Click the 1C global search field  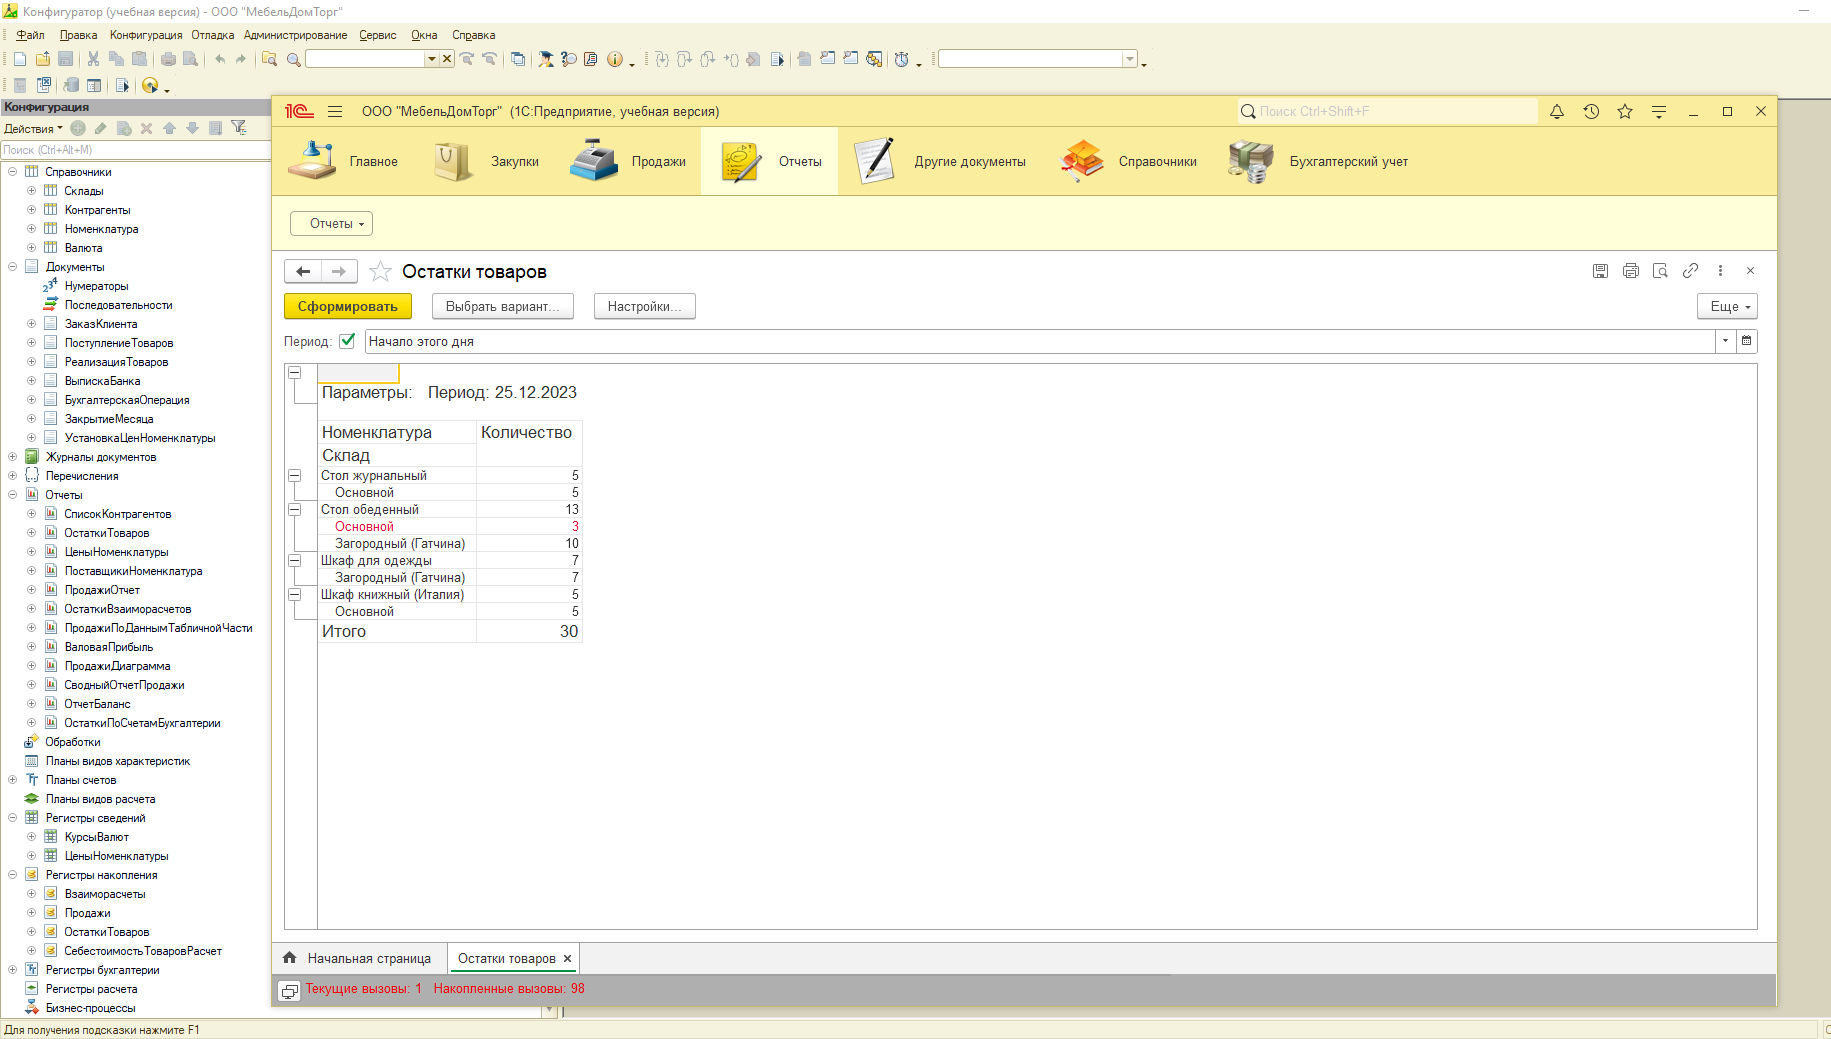pyautogui.click(x=1387, y=111)
